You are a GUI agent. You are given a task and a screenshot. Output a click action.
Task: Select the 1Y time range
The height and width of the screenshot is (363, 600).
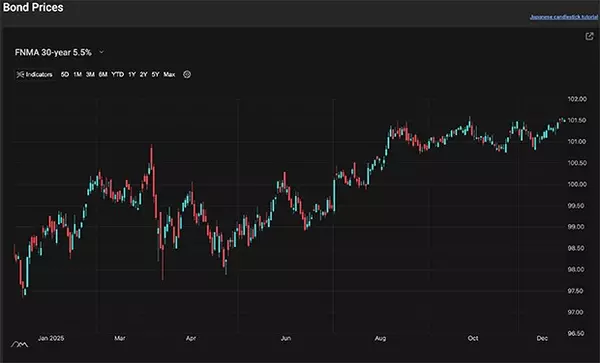pos(132,75)
